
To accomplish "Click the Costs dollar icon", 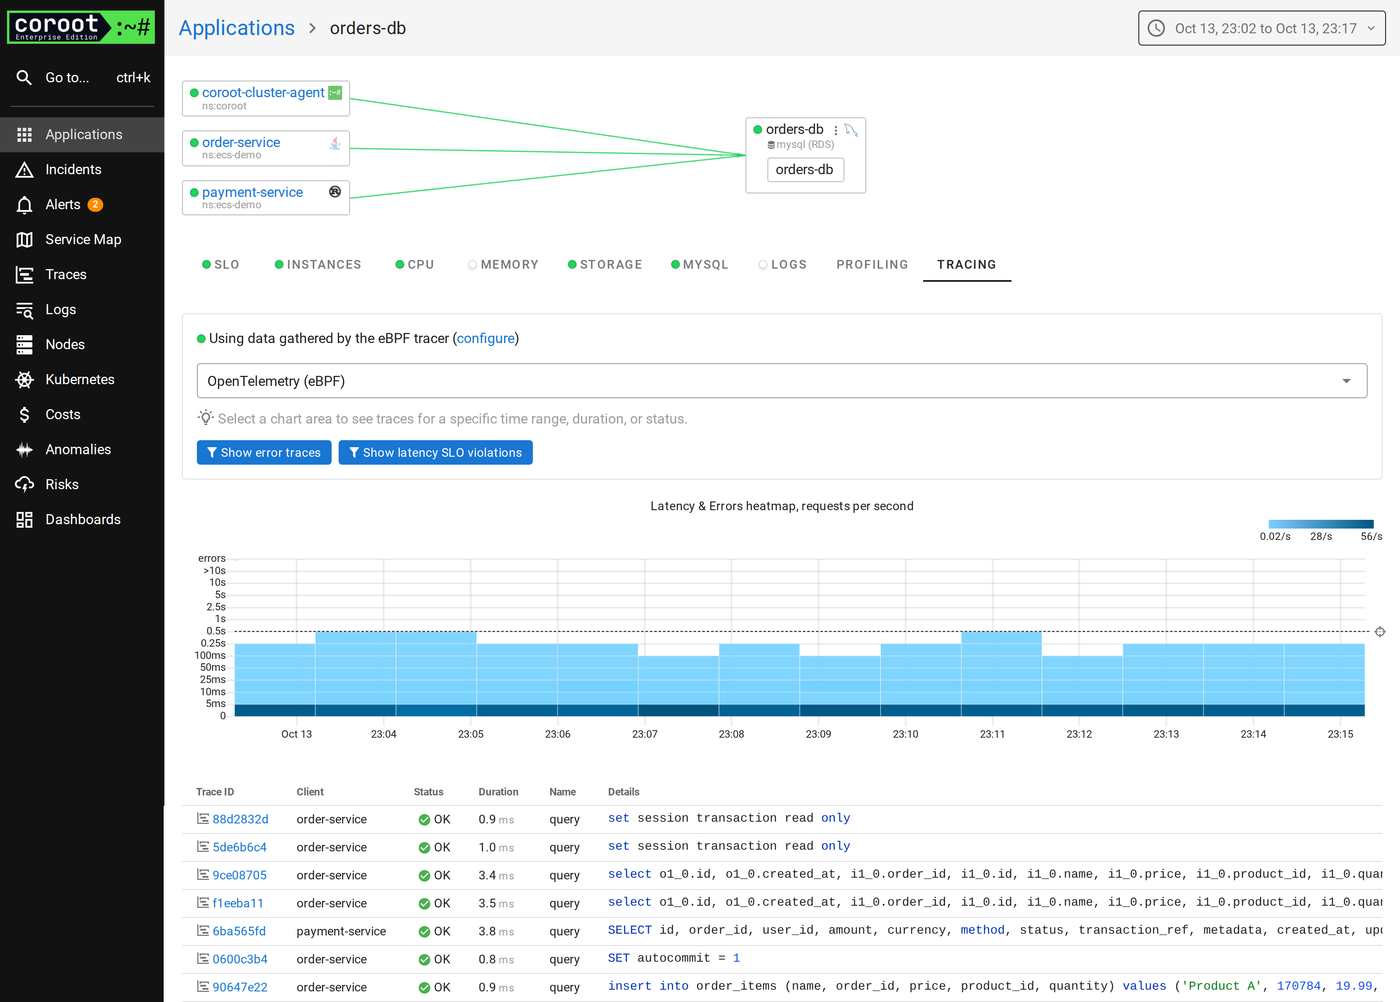I will click(x=25, y=415).
